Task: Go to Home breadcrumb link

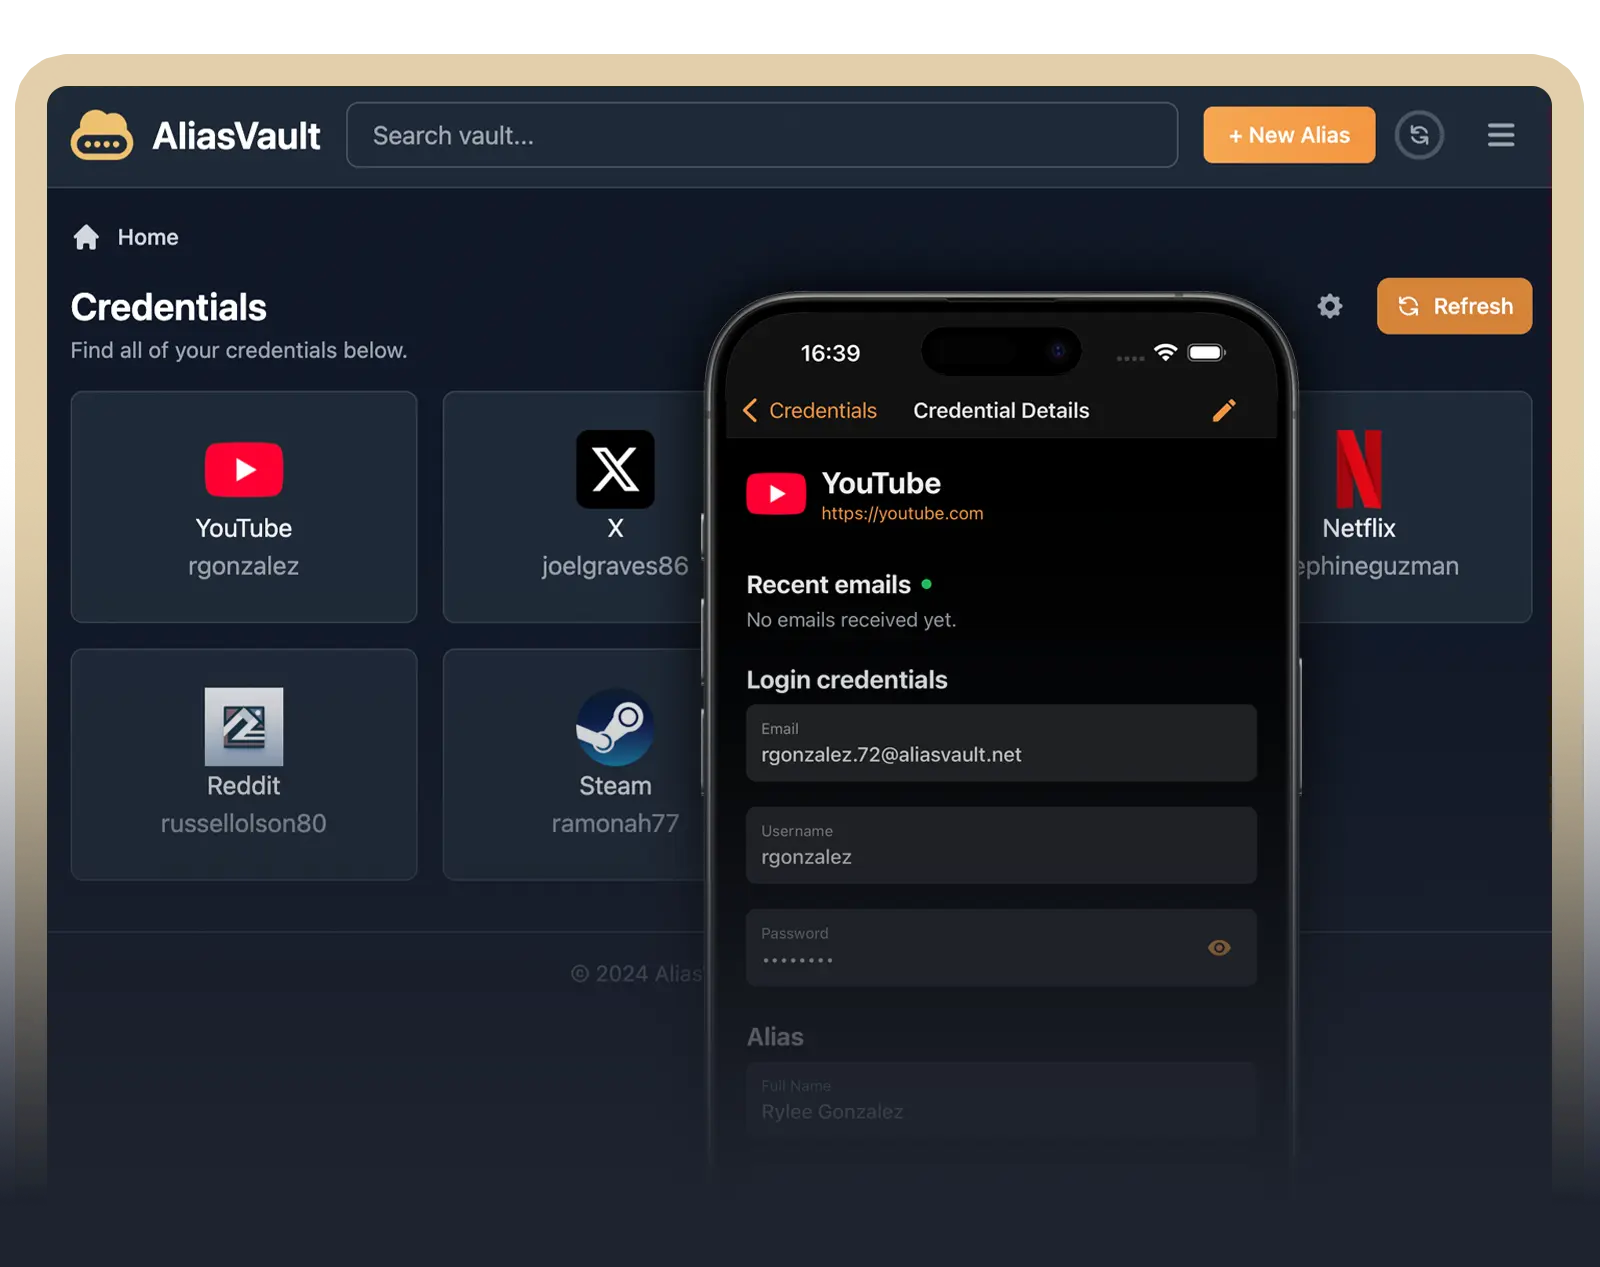Action: [148, 237]
